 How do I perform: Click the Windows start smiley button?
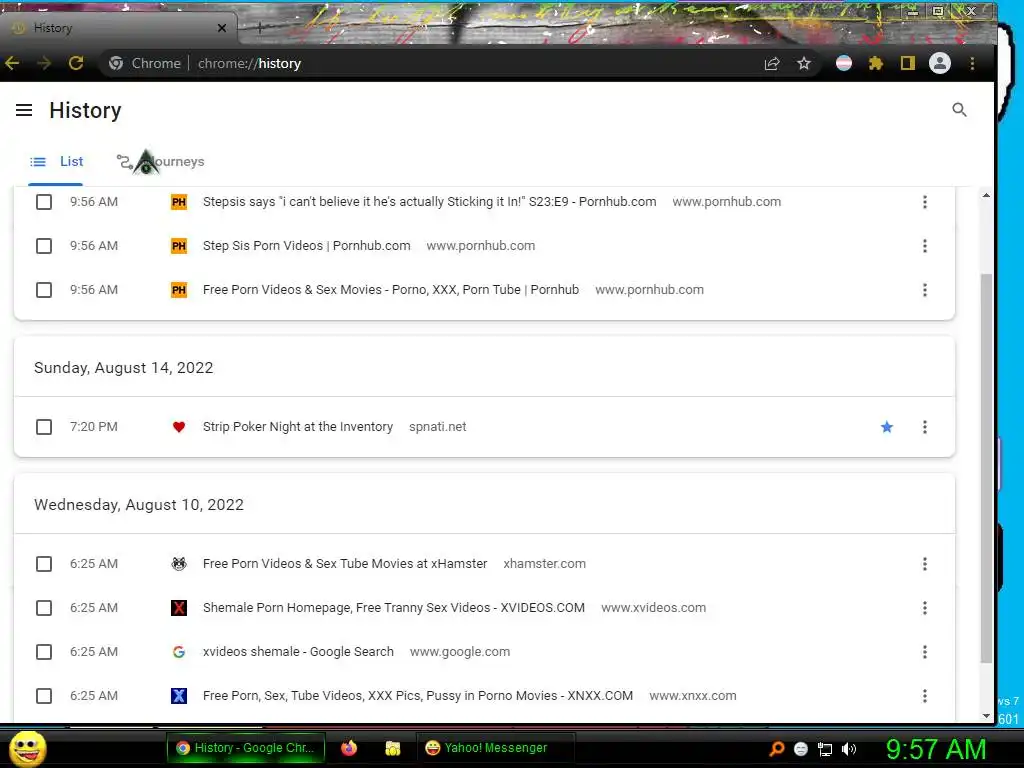click(x=27, y=748)
